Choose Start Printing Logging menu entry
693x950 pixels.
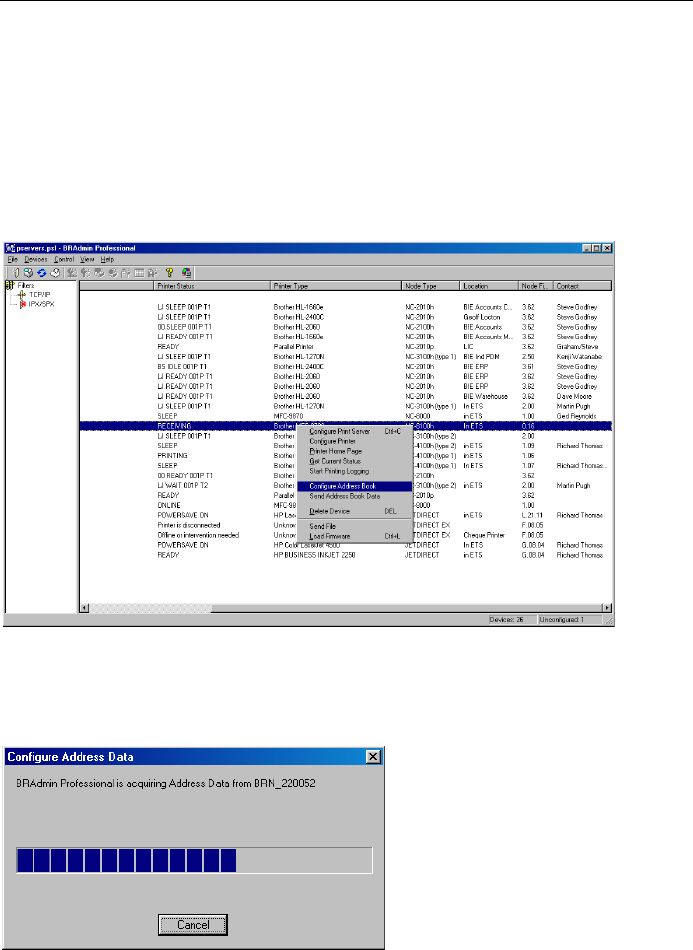pyautogui.click(x=355, y=471)
